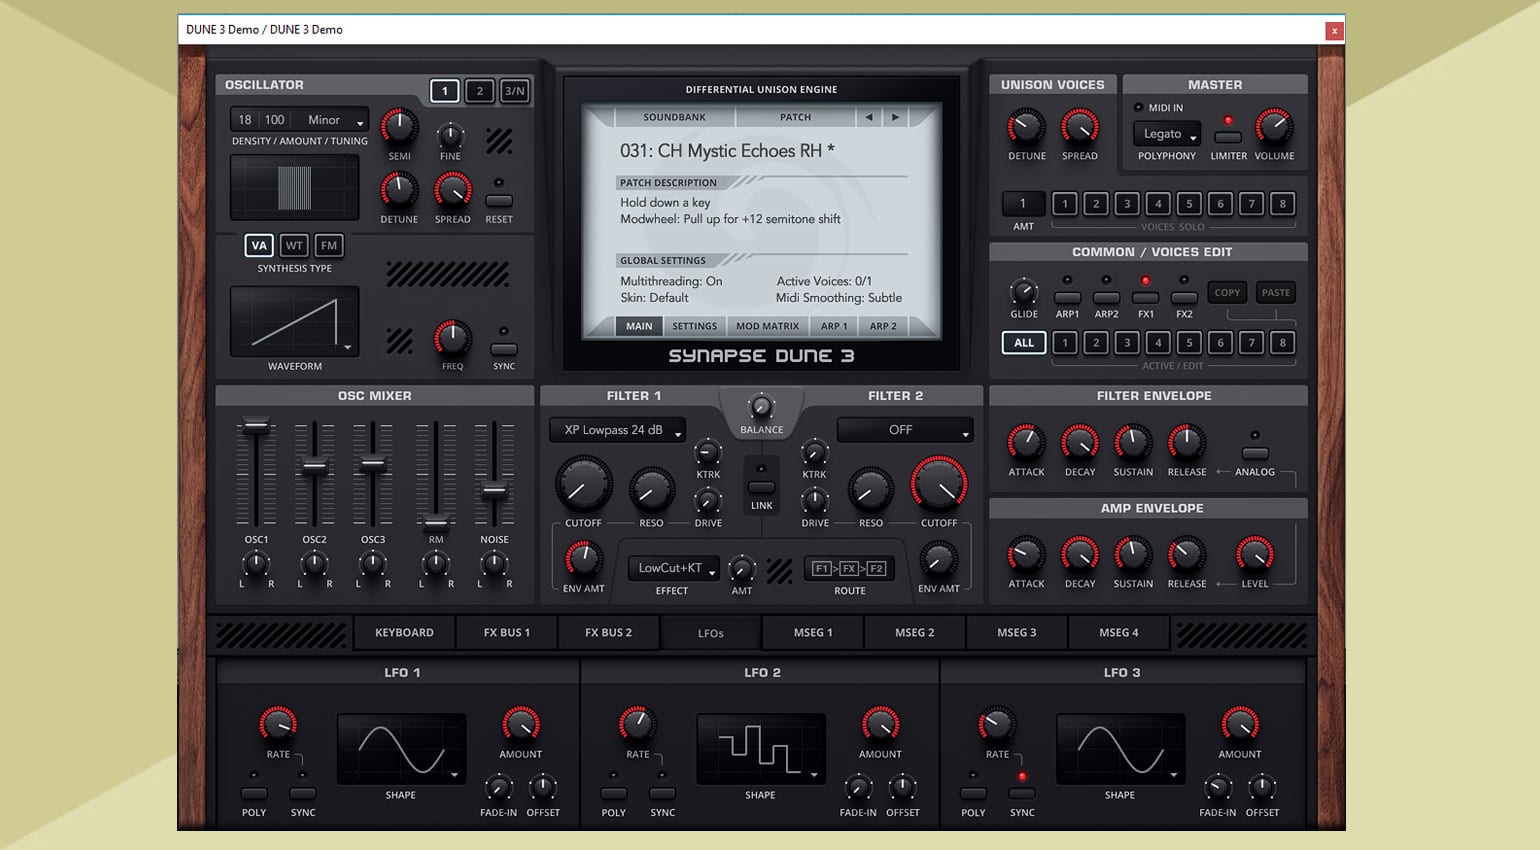Screen dimensions: 1540x850
Task: Open the FX BUS 1 tab
Action: 506,632
